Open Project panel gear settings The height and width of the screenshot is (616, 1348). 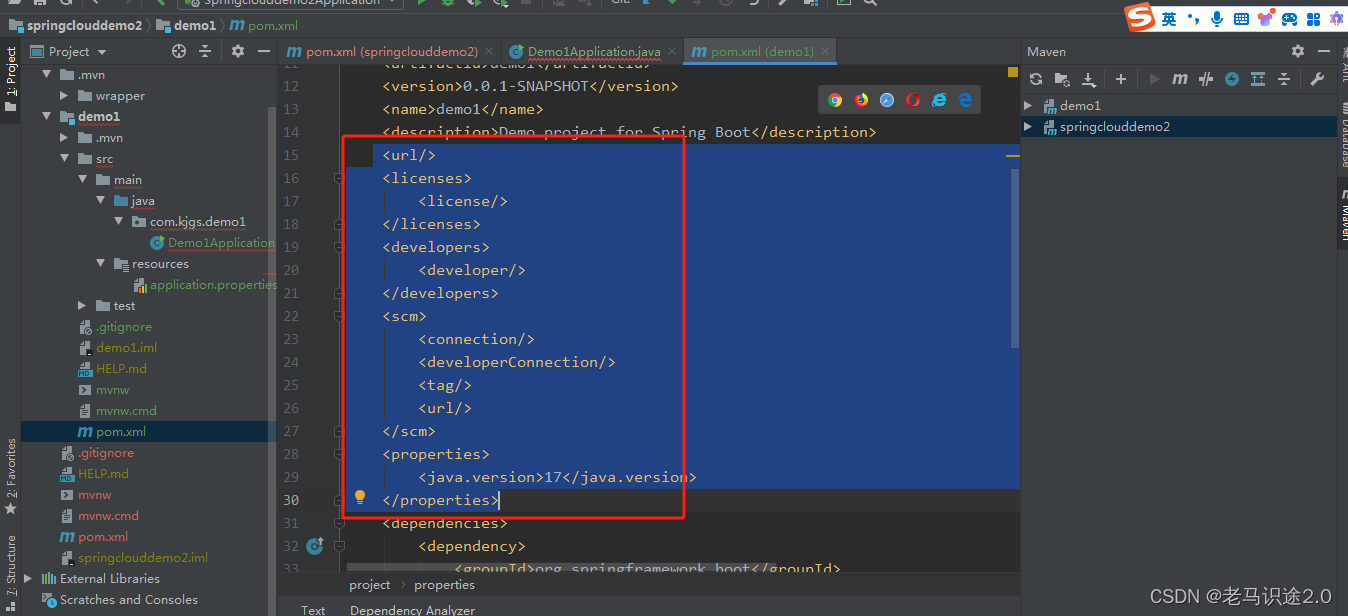(x=237, y=51)
